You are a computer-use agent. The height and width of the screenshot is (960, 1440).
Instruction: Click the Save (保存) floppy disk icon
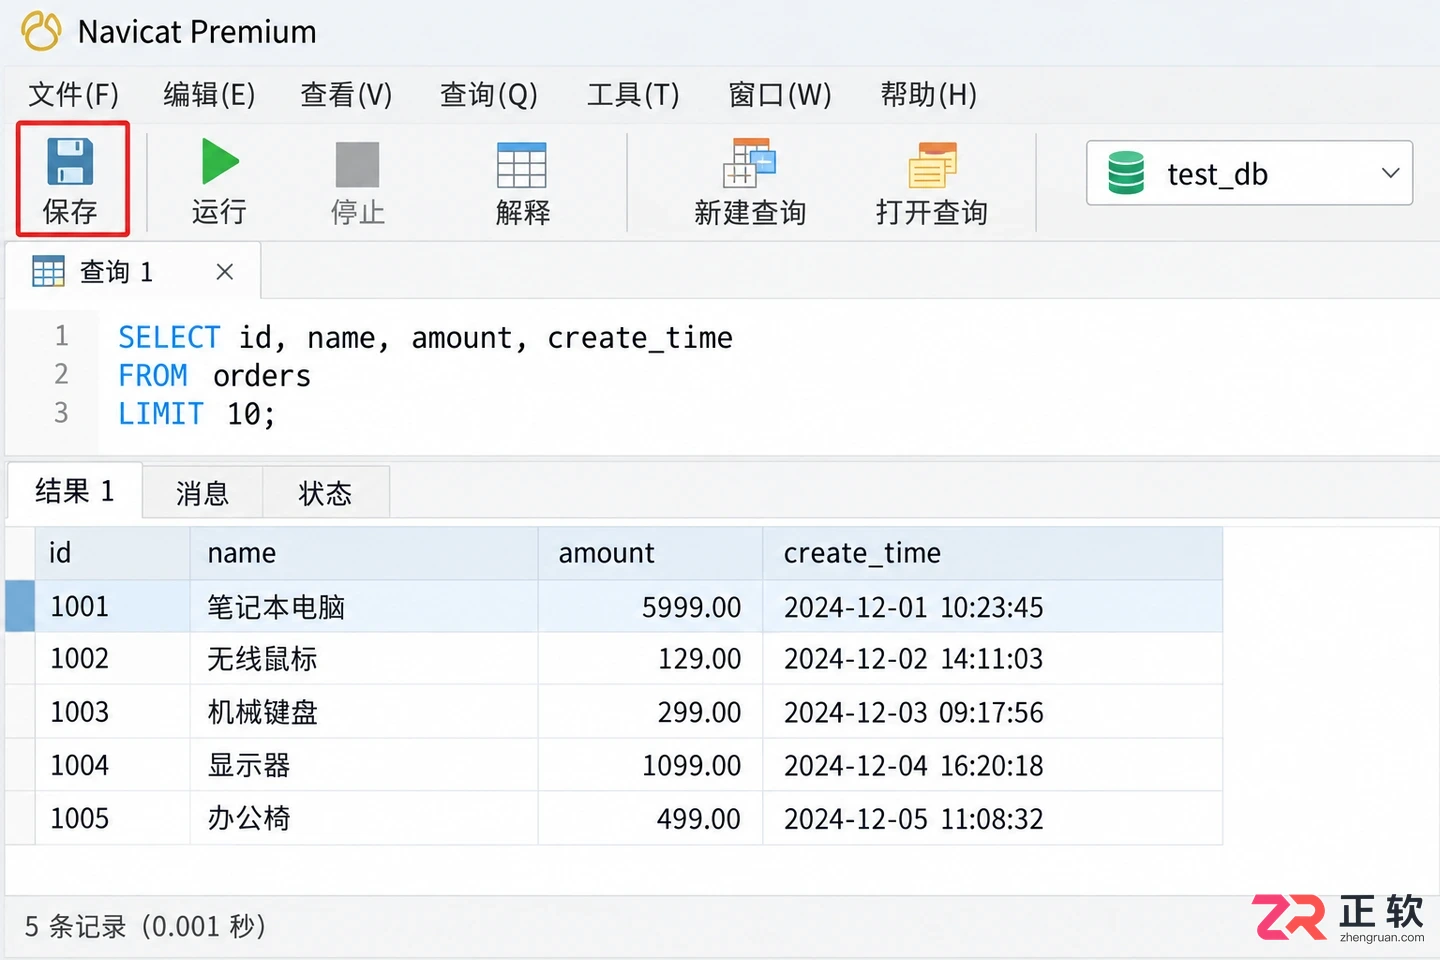pos(70,162)
